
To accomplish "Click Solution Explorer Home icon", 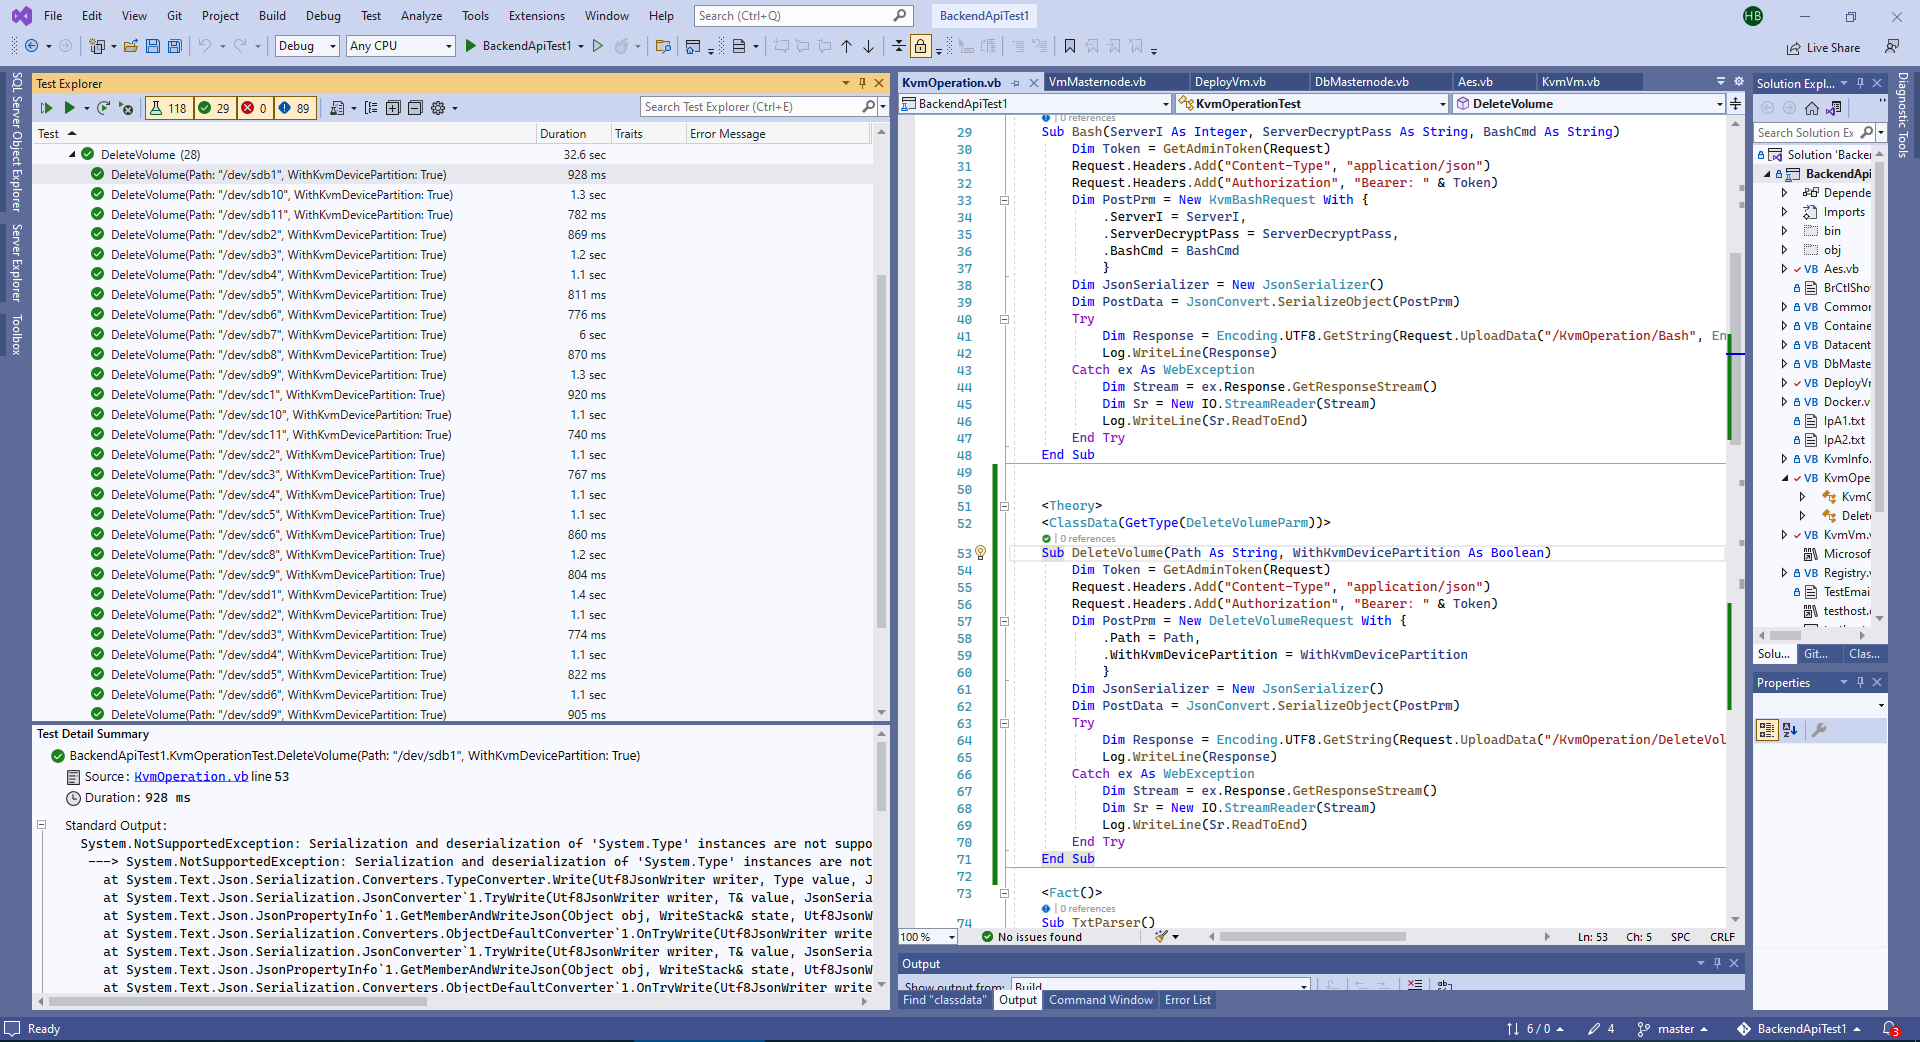I will click(x=1811, y=108).
